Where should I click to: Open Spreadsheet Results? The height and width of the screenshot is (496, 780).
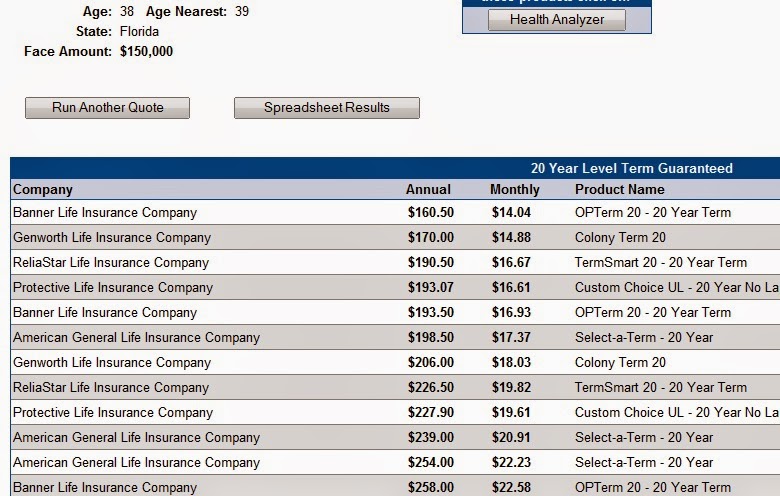(x=327, y=108)
